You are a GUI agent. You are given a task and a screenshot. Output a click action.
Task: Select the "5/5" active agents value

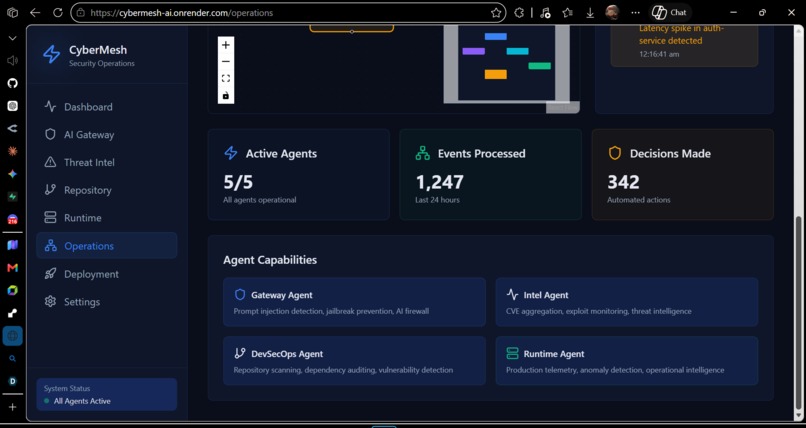(238, 182)
